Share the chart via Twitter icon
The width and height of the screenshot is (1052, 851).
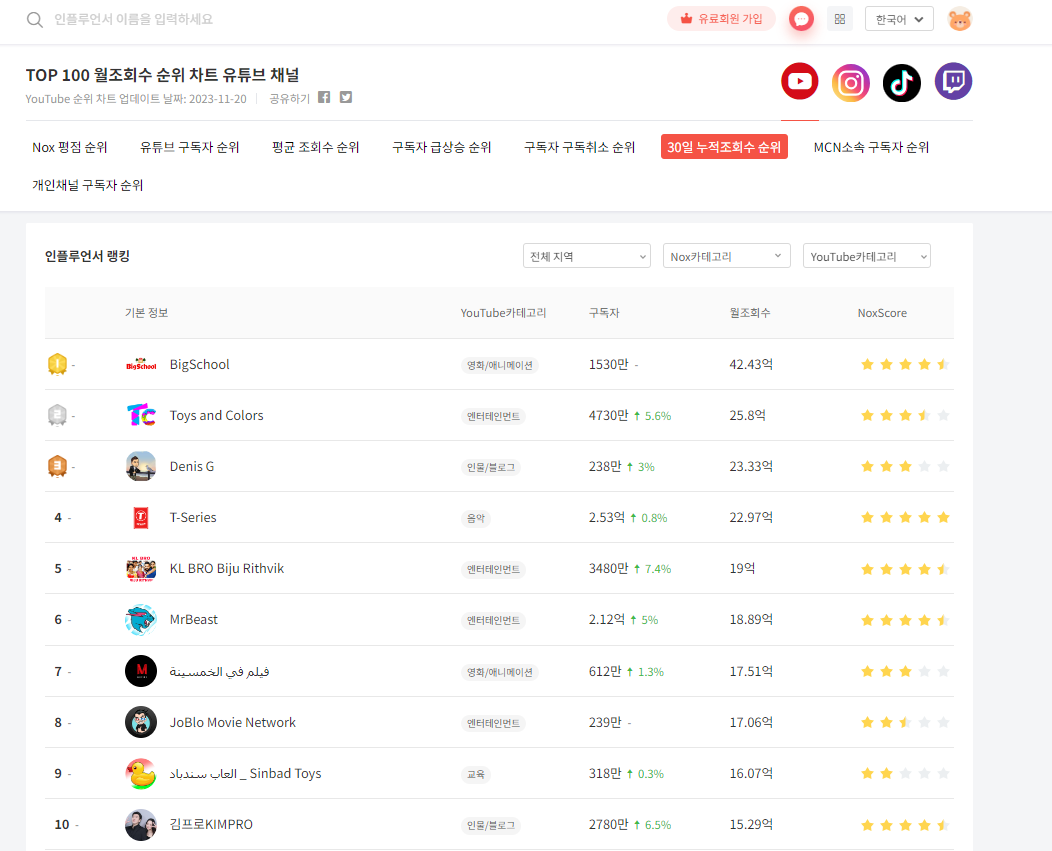pos(346,97)
